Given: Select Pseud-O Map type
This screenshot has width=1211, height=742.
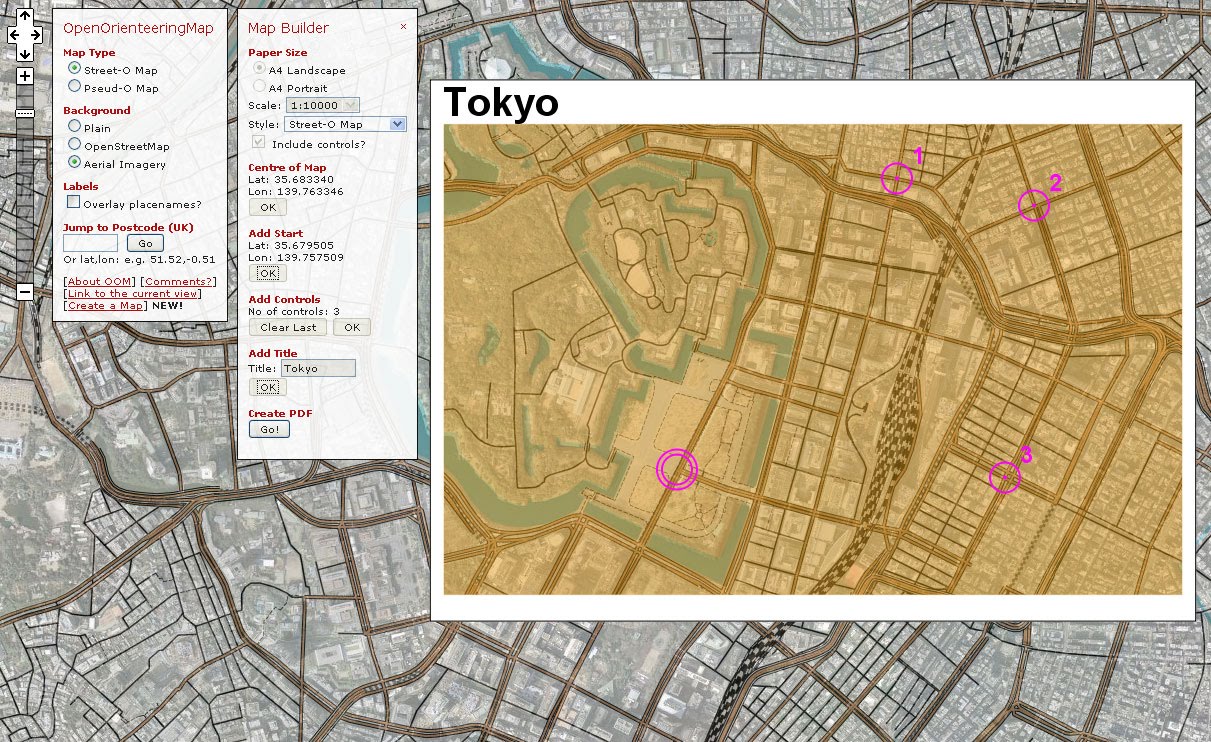Looking at the screenshot, I should coord(74,87).
